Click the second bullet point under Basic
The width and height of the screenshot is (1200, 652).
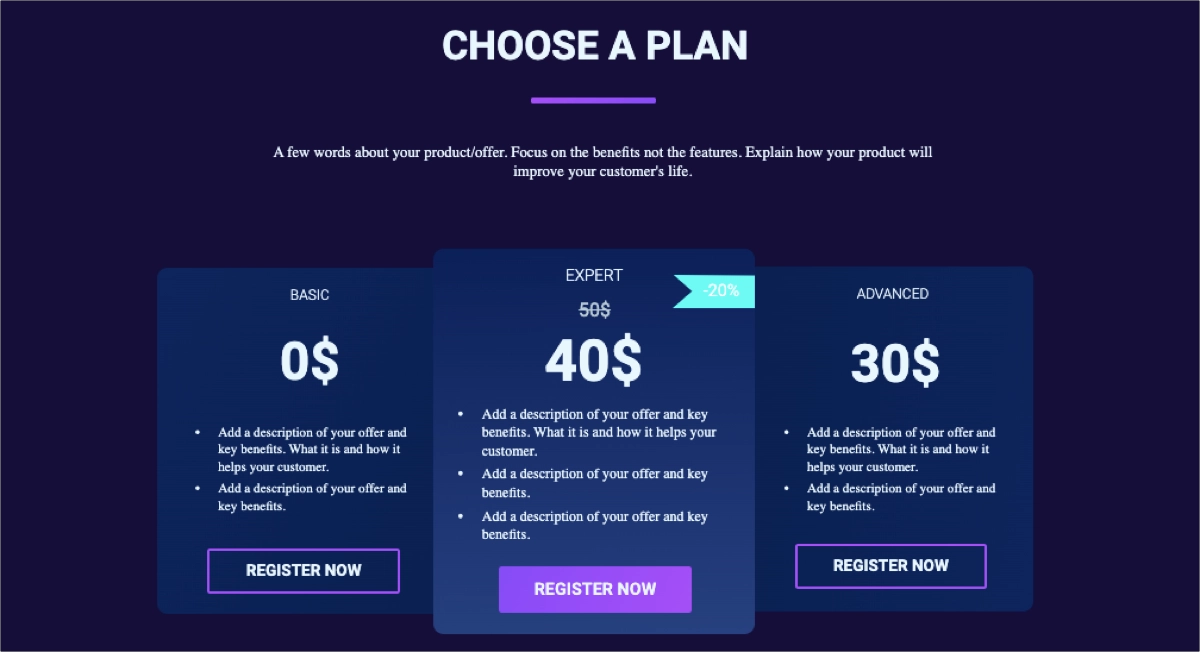[x=311, y=497]
